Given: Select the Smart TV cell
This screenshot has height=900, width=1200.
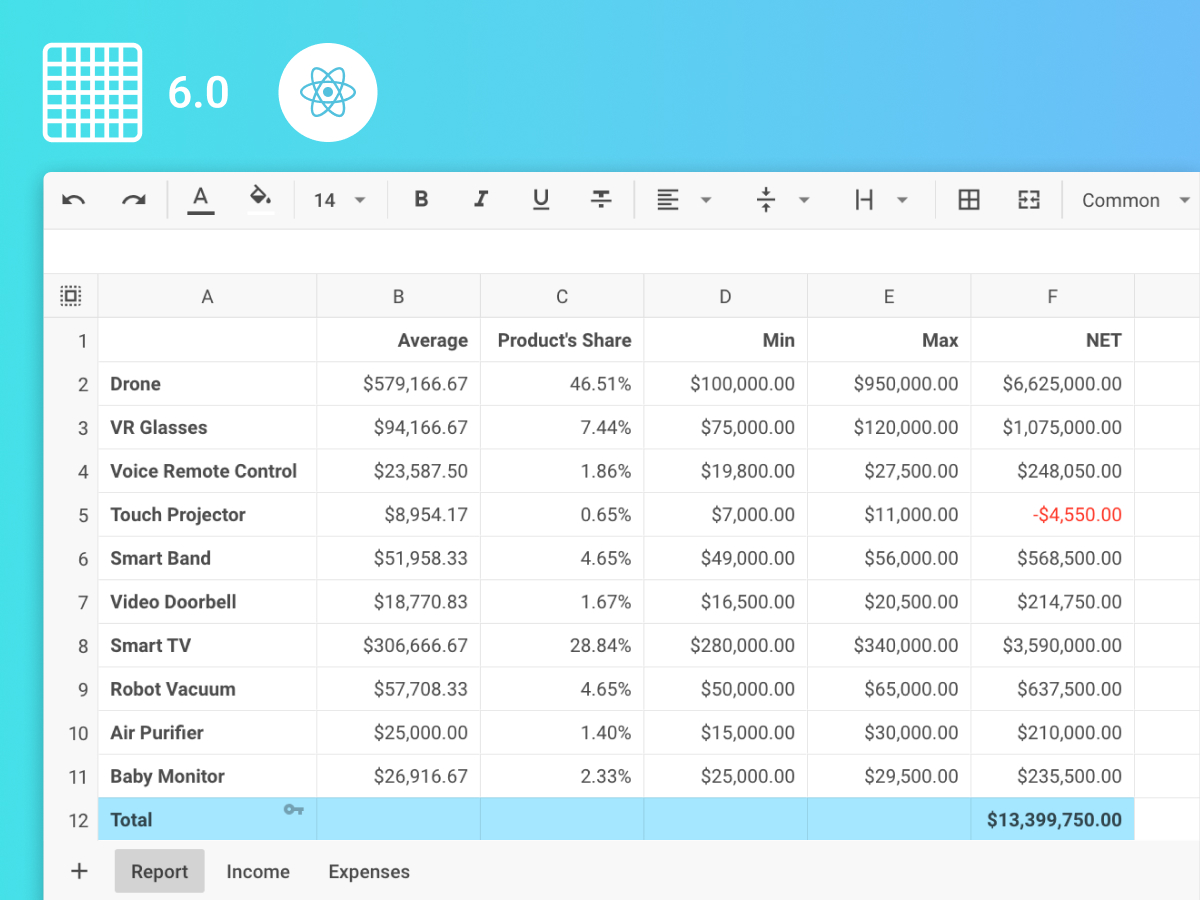Looking at the screenshot, I should 208,645.
